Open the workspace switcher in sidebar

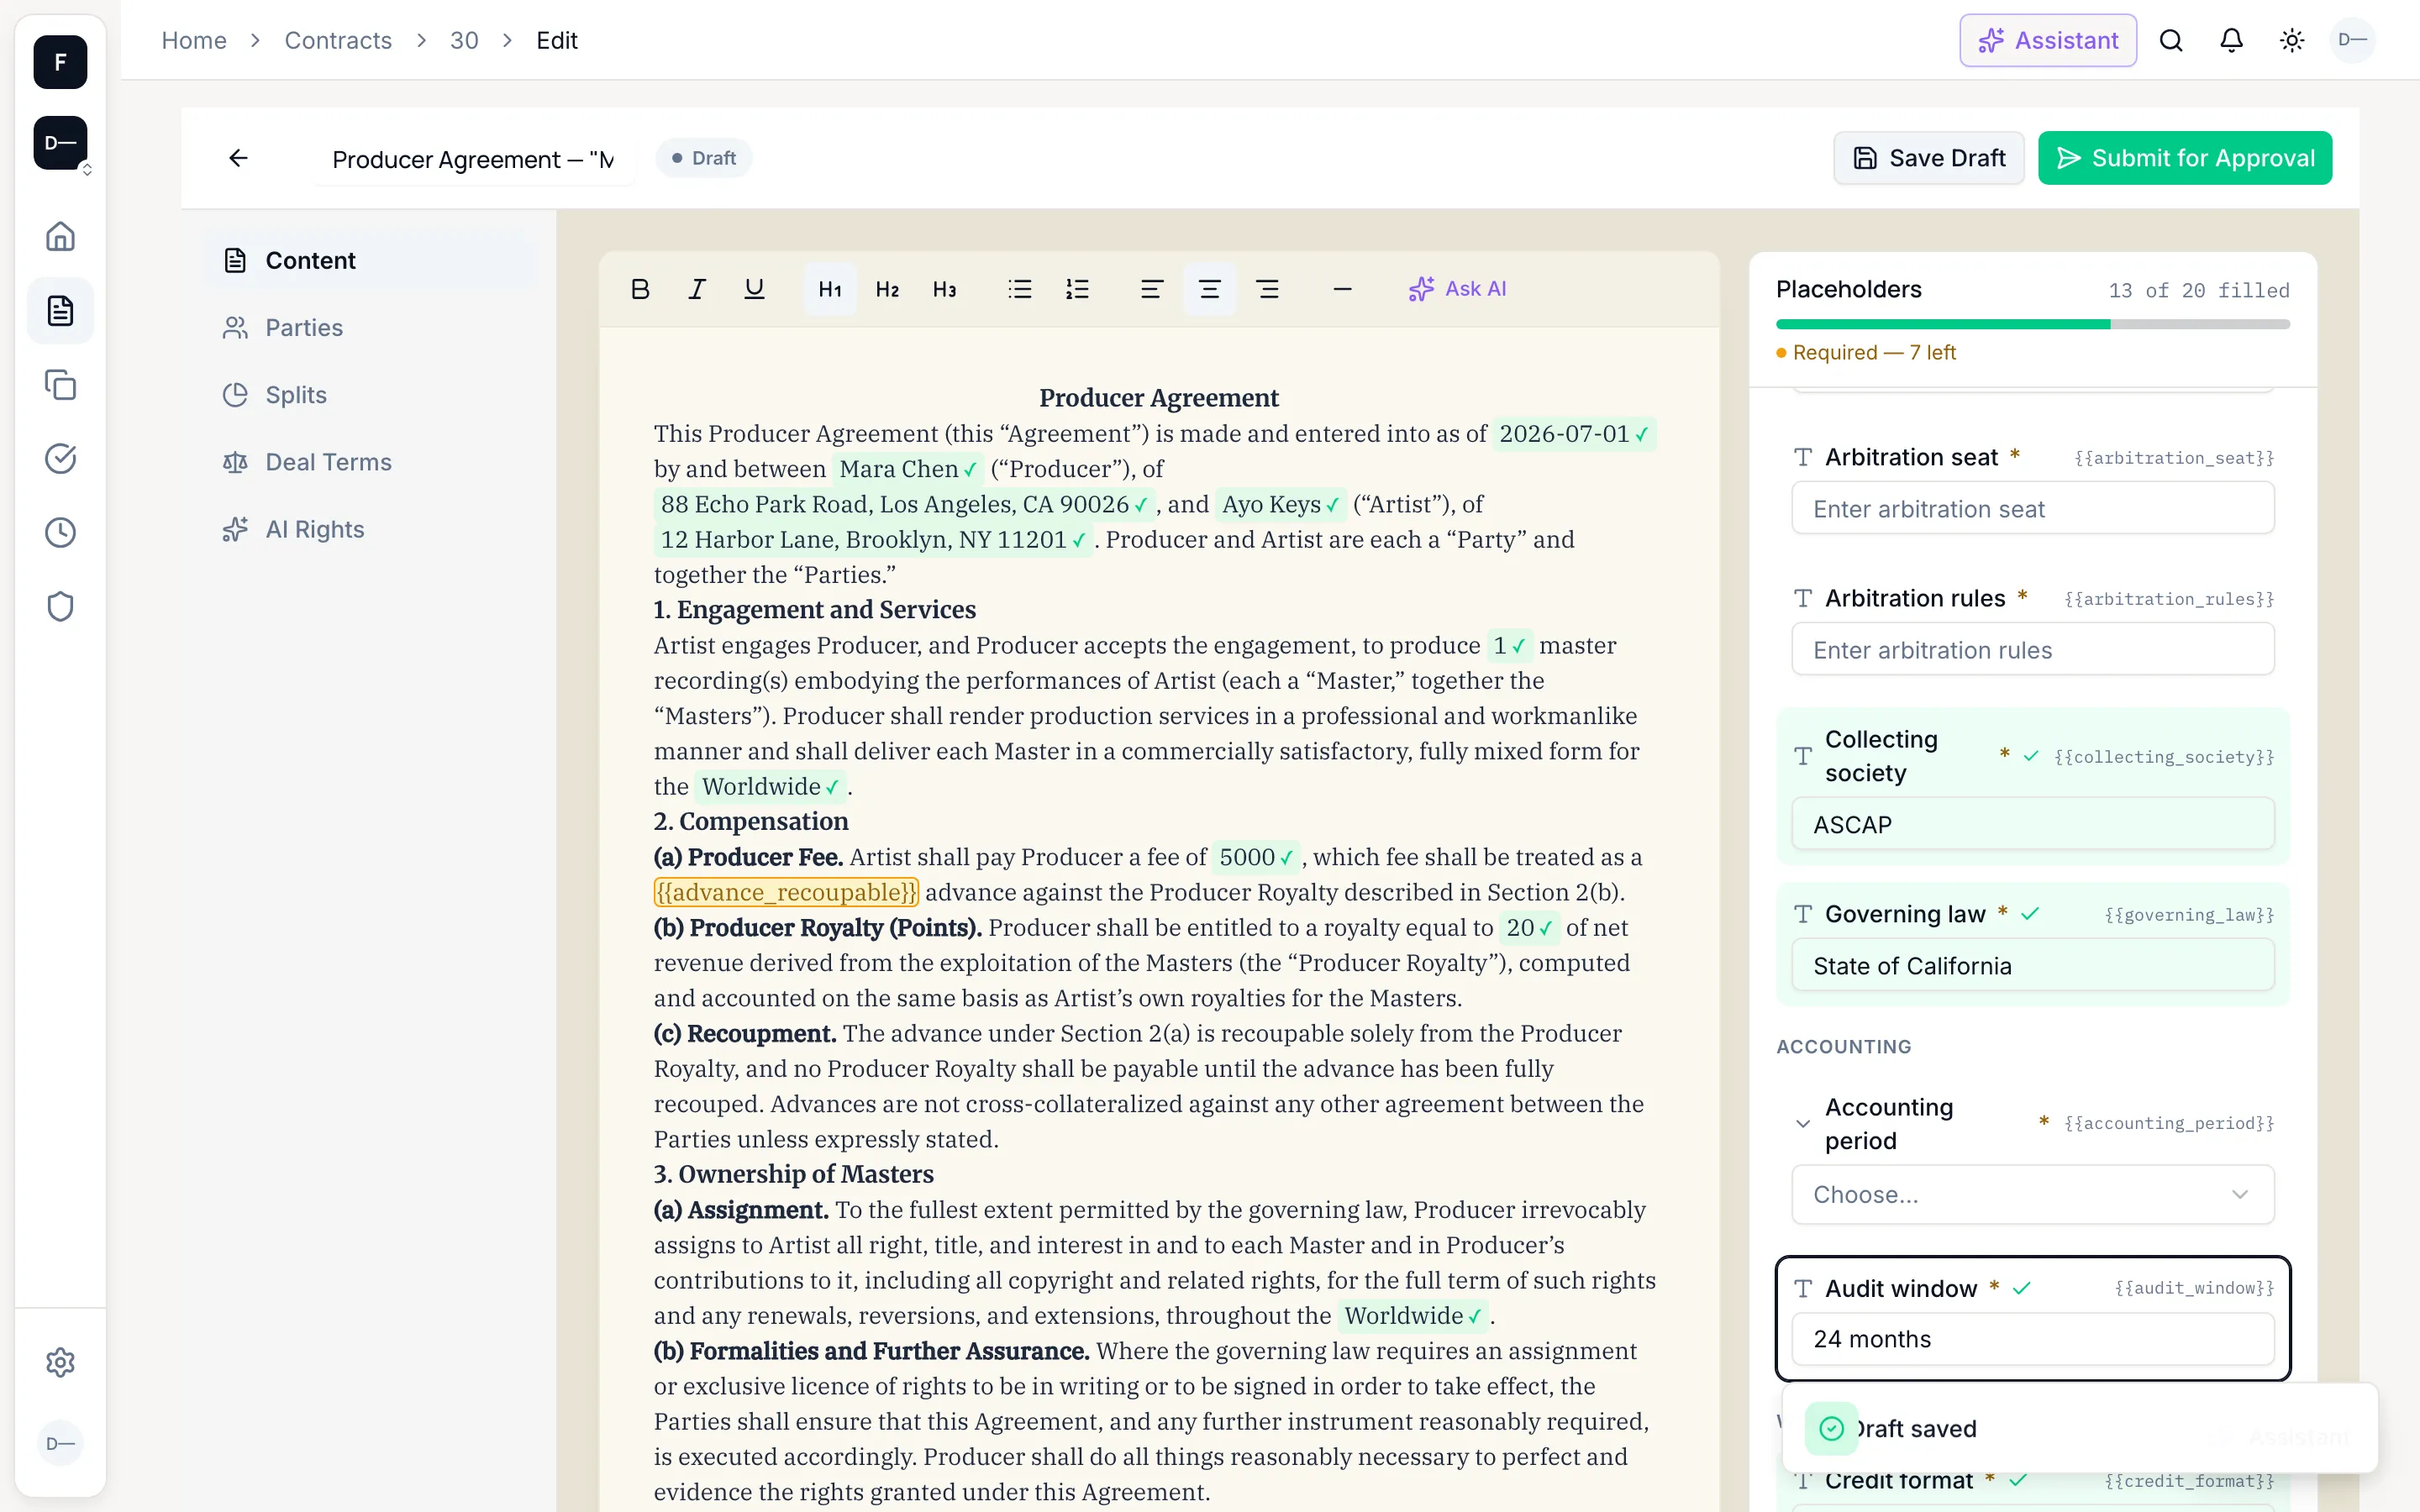point(61,143)
